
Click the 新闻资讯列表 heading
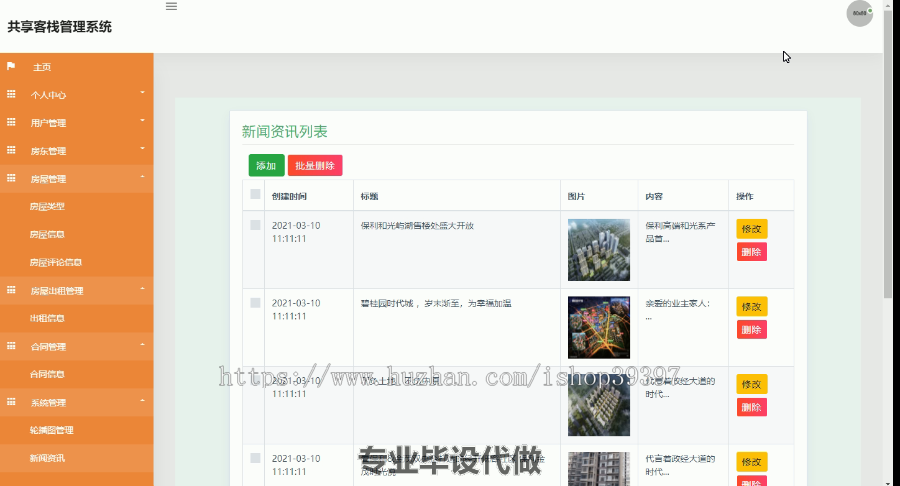click(285, 131)
